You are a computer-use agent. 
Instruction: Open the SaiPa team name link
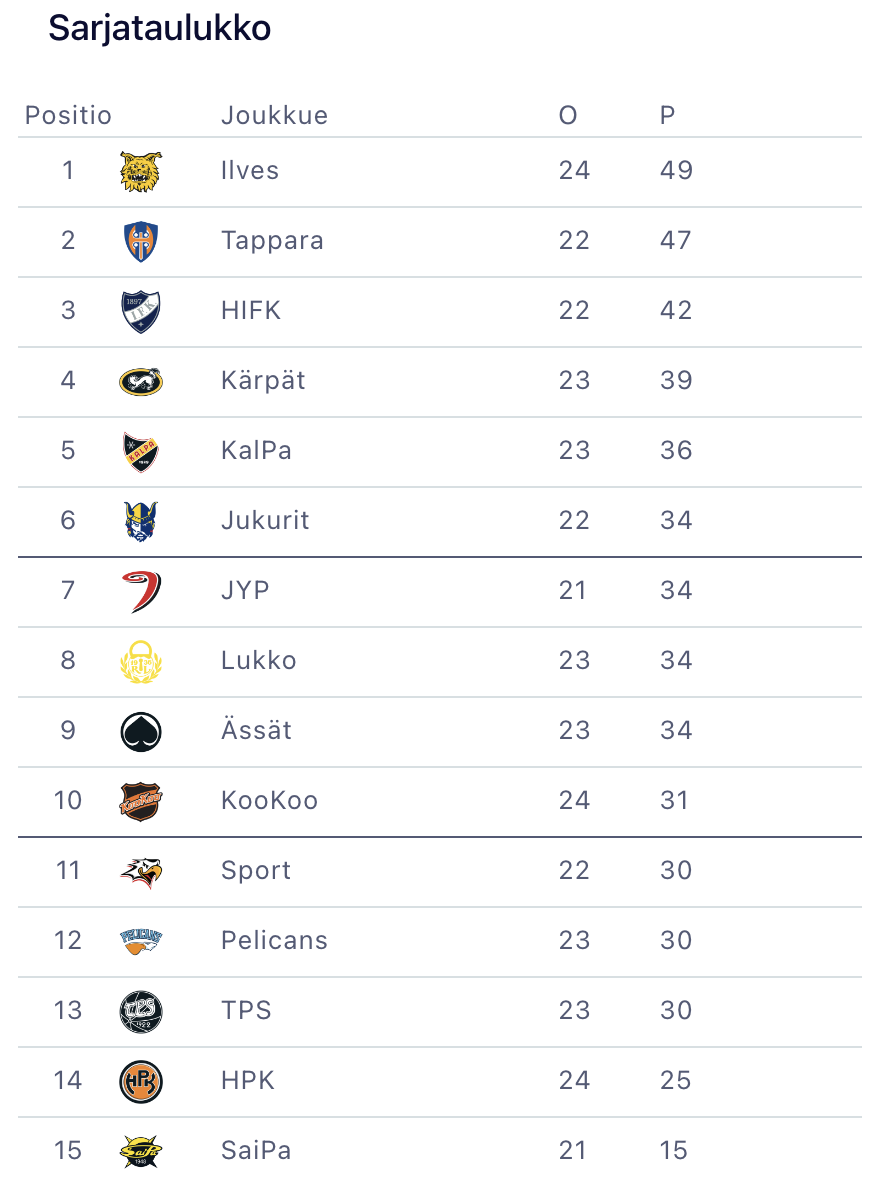tap(256, 1150)
